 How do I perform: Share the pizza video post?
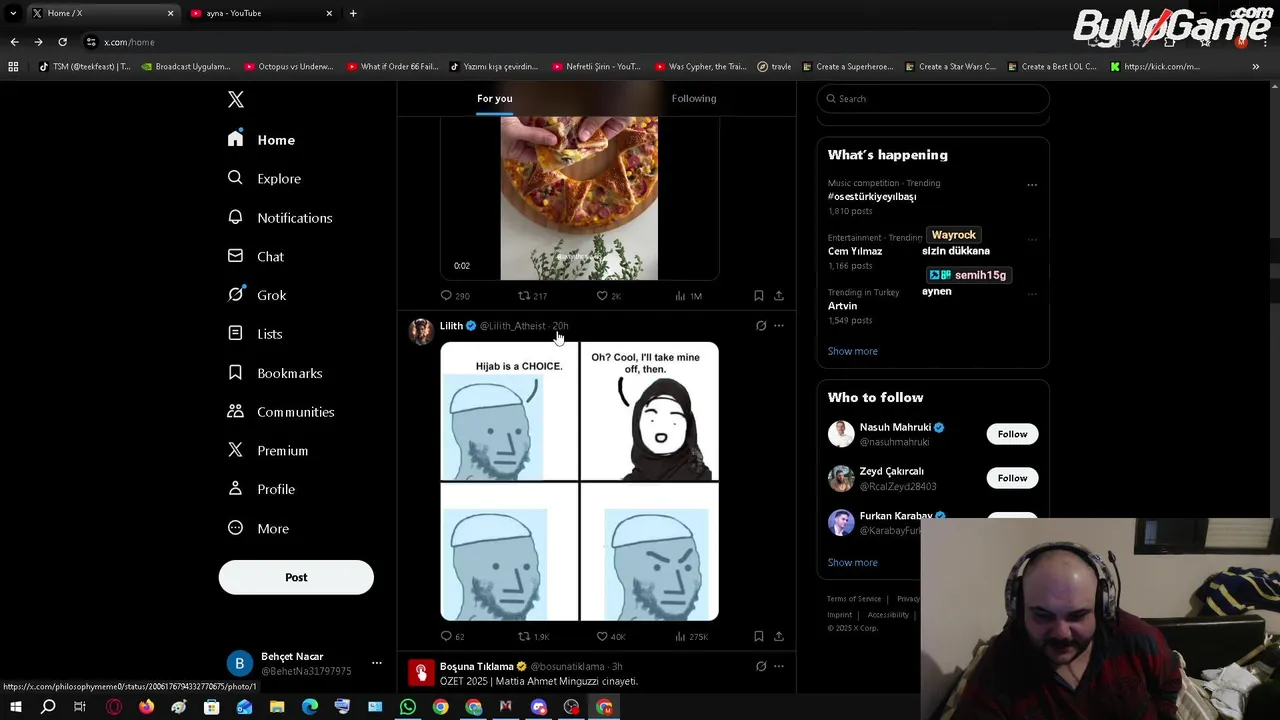tap(779, 296)
